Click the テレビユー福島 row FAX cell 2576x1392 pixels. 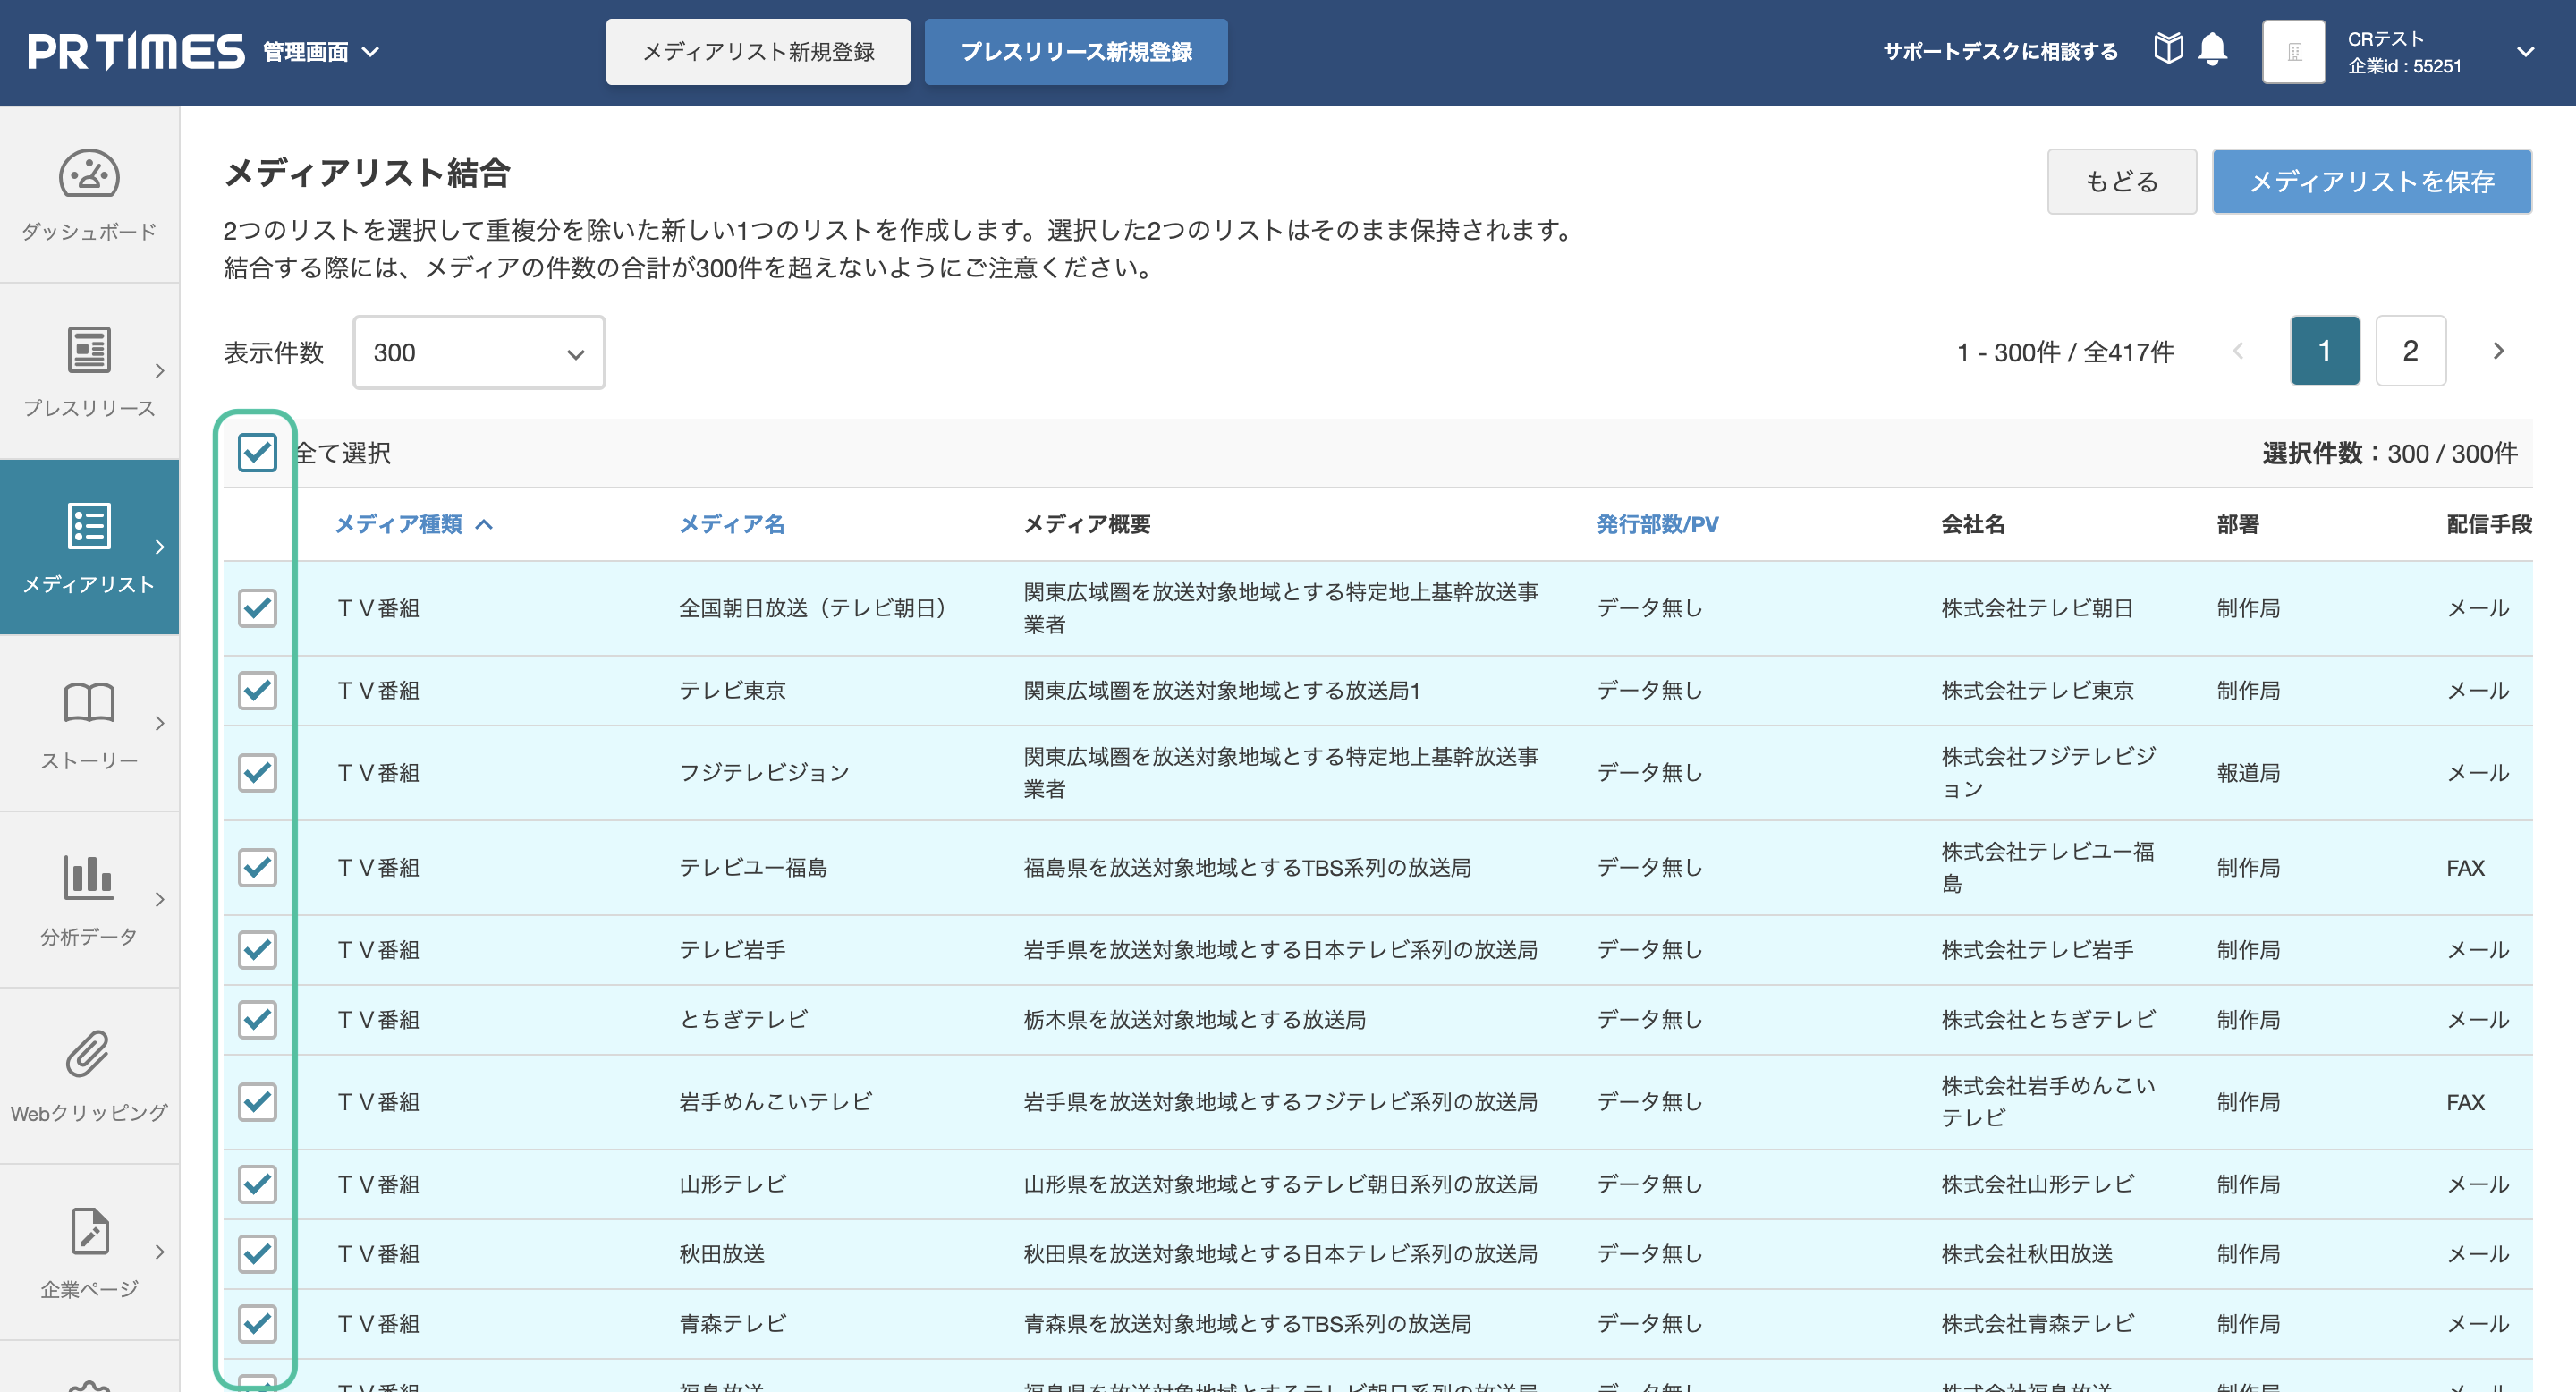click(x=2465, y=867)
